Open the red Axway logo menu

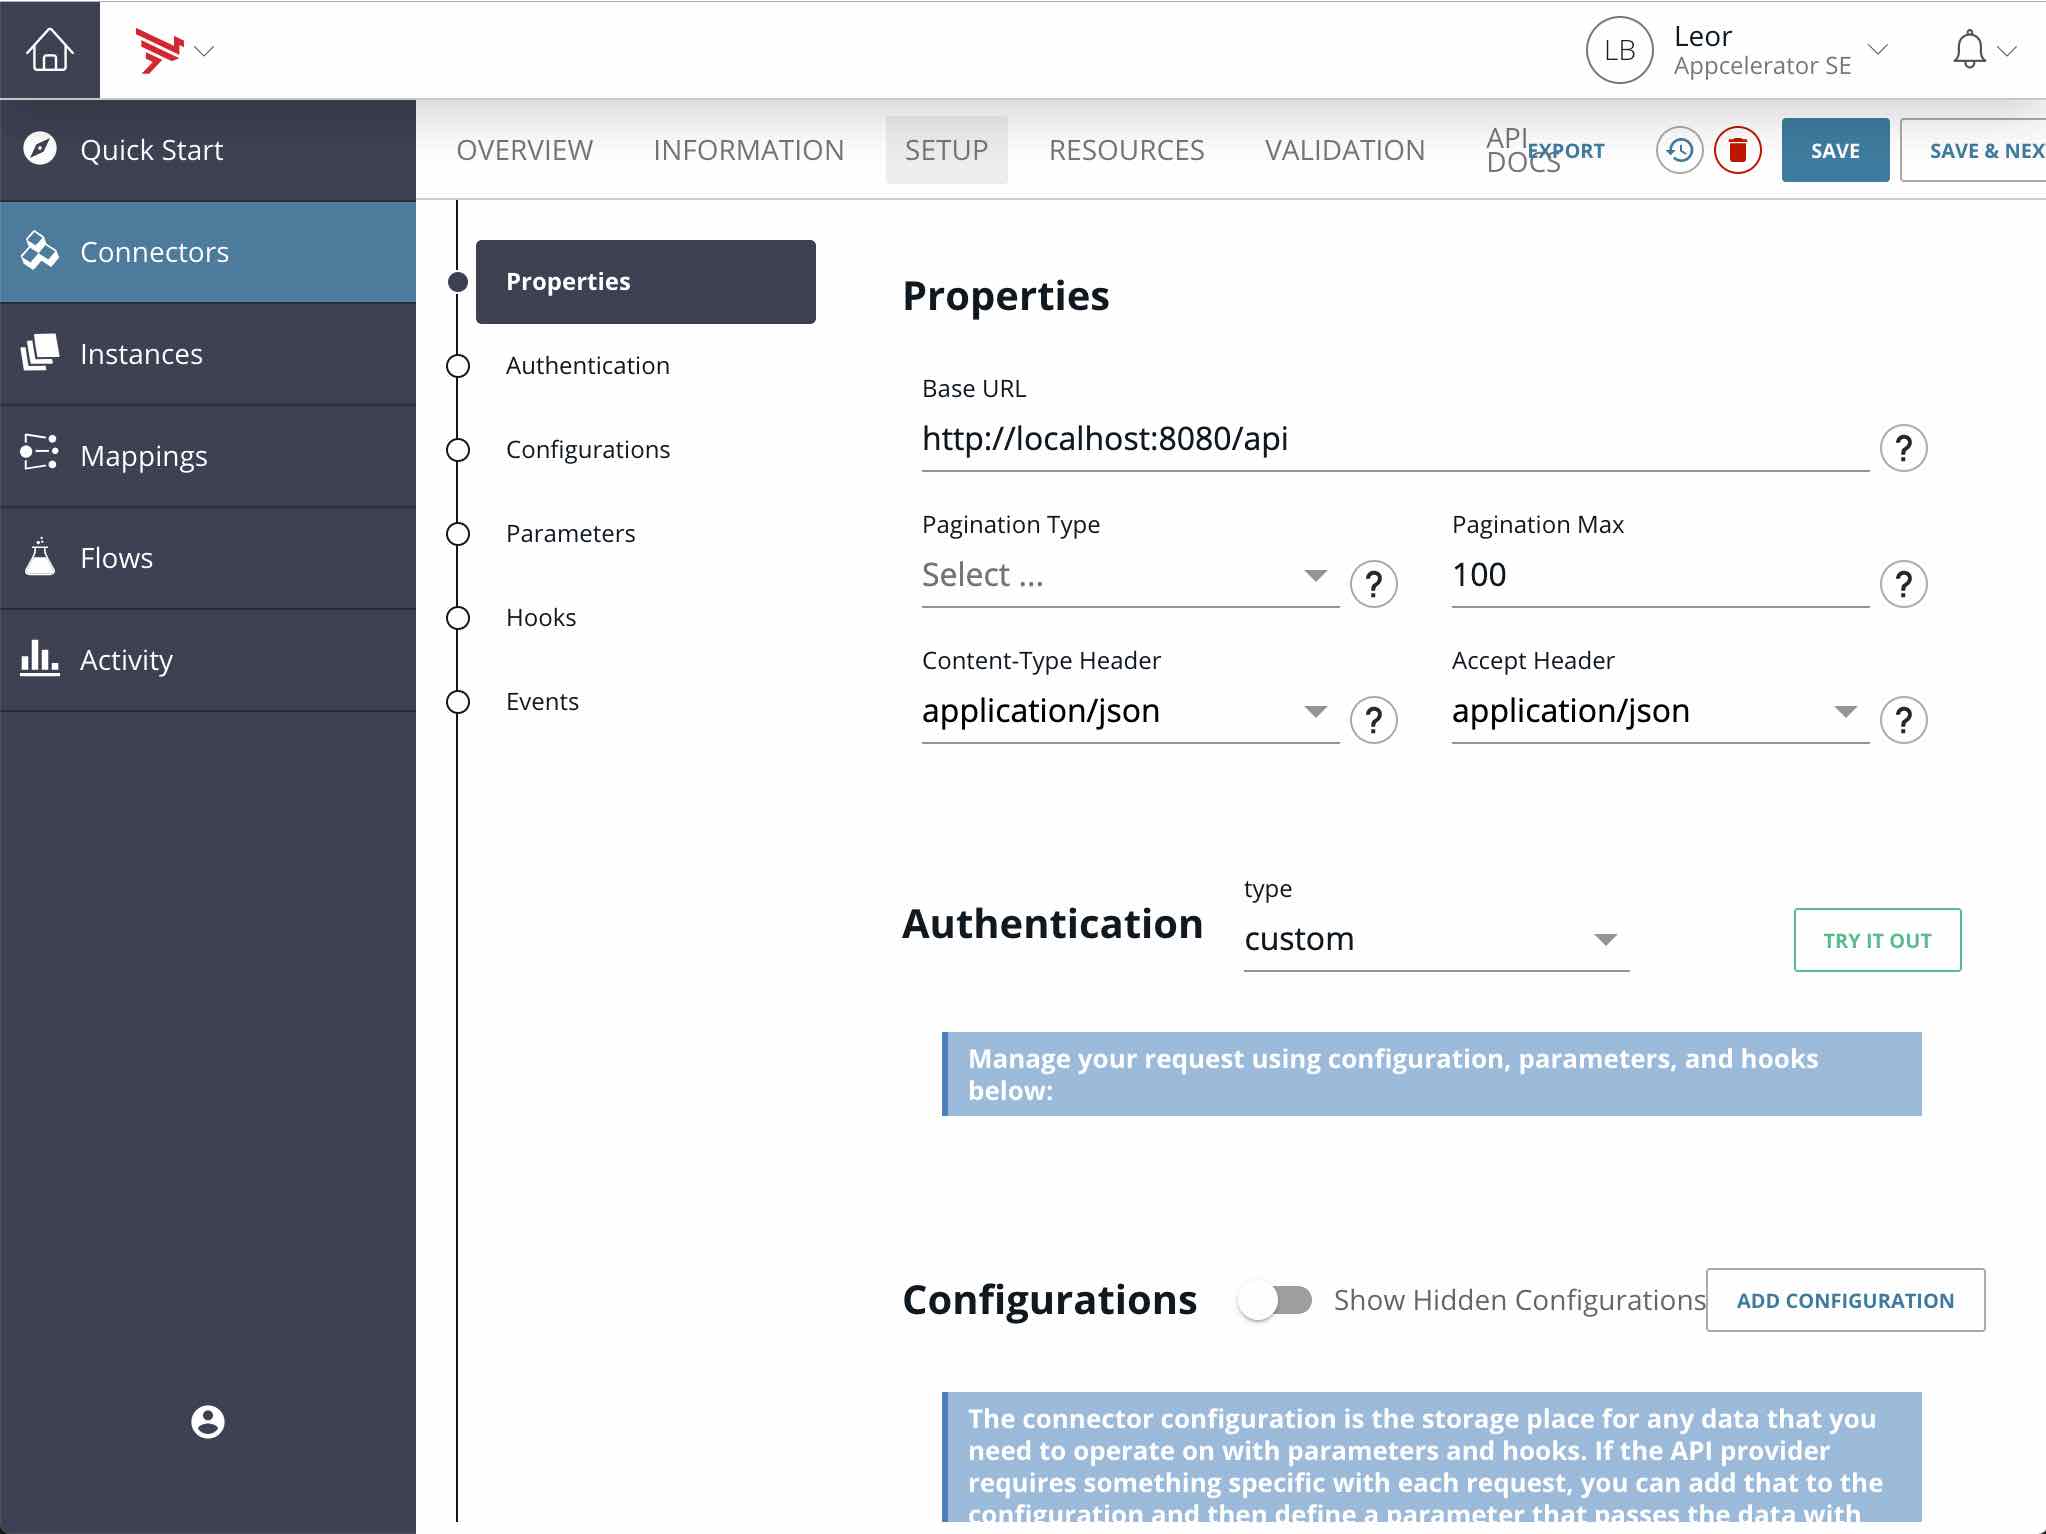[160, 51]
